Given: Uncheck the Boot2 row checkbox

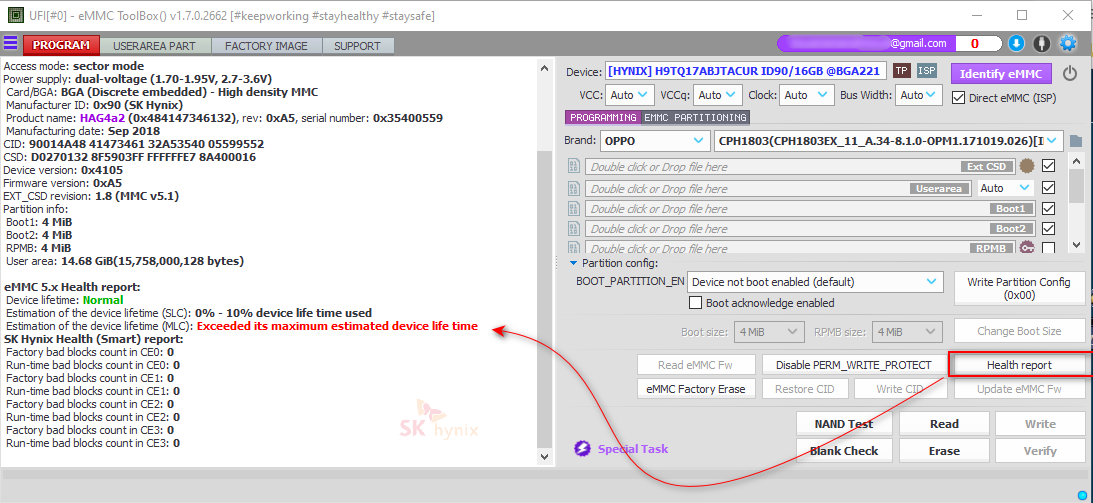Looking at the screenshot, I should pyautogui.click(x=1048, y=229).
